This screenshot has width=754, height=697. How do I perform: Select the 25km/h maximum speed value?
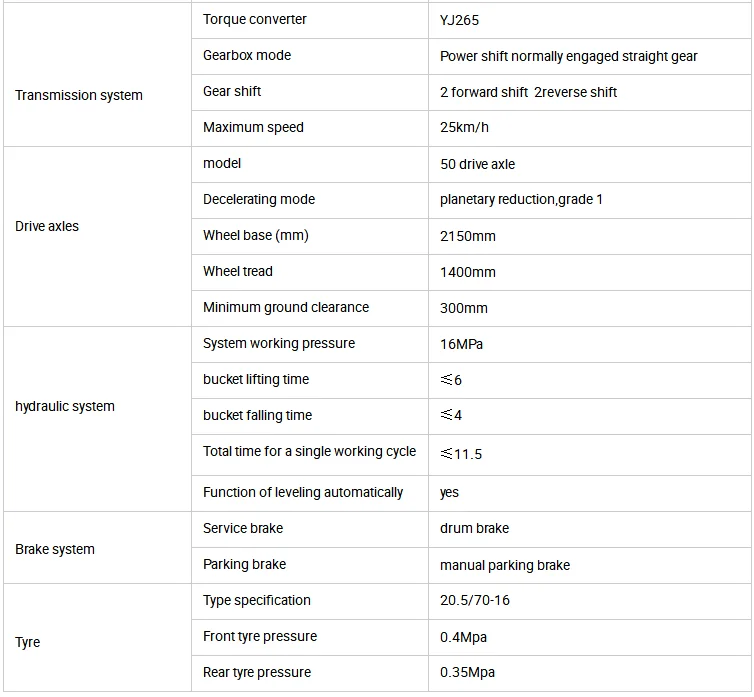[464, 128]
